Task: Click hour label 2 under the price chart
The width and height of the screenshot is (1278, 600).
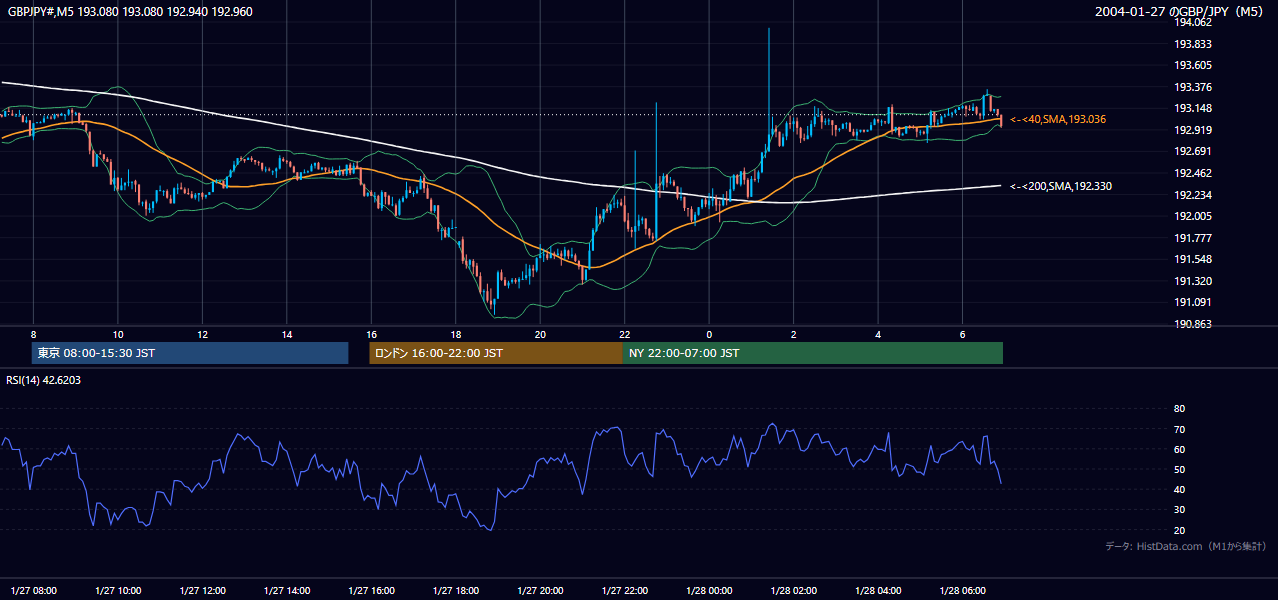Action: coord(793,334)
